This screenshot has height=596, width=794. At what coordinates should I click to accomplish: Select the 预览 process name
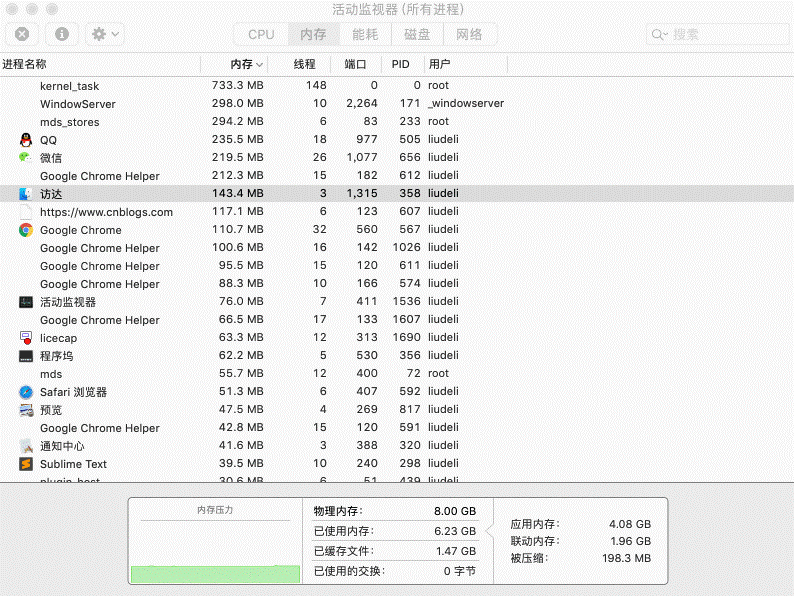coord(51,410)
